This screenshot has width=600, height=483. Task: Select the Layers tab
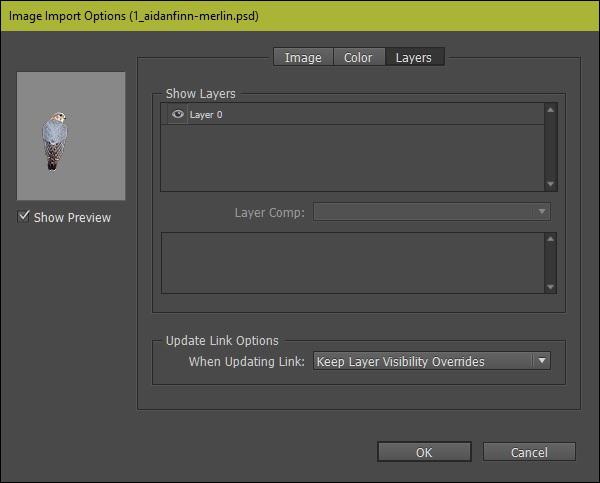pos(414,57)
